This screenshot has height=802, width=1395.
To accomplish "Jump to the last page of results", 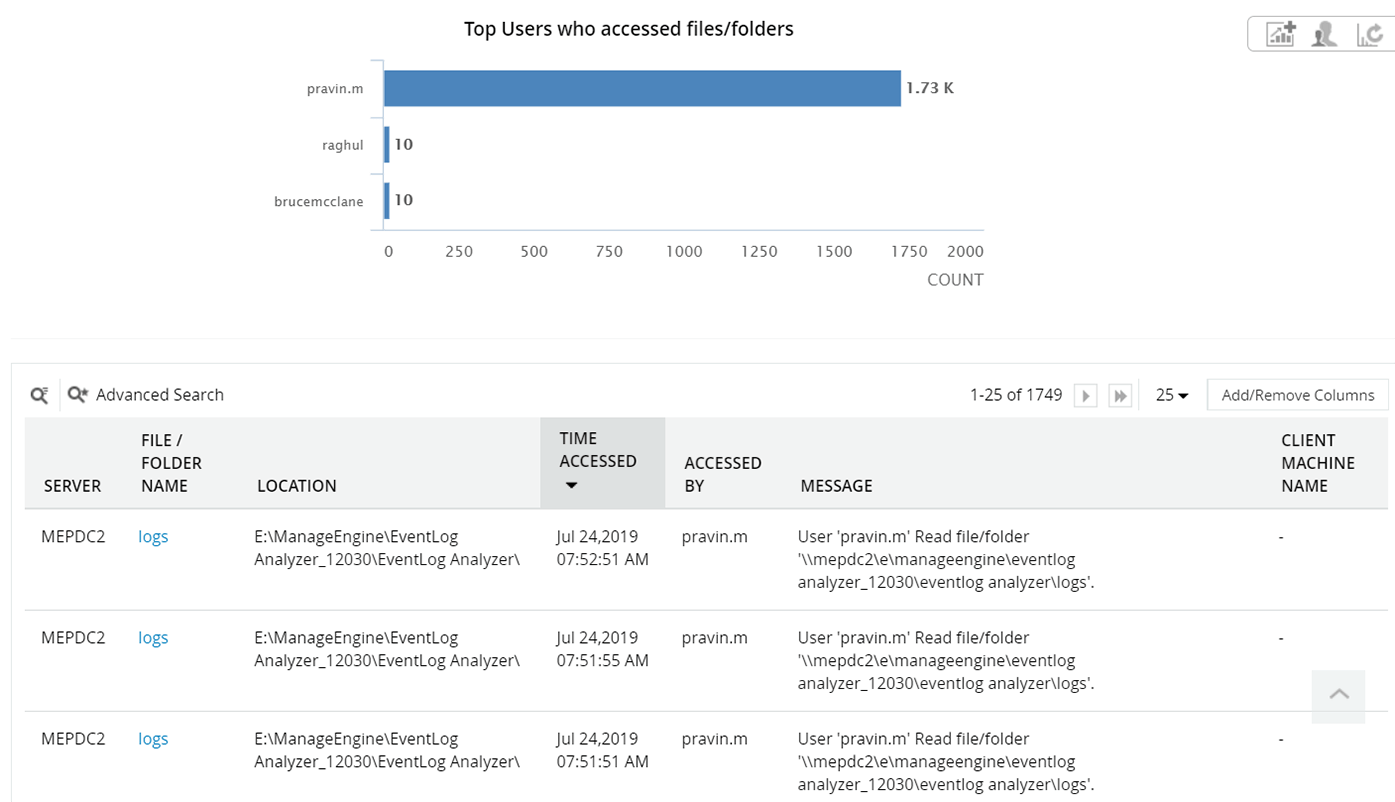I will click(x=1120, y=396).
